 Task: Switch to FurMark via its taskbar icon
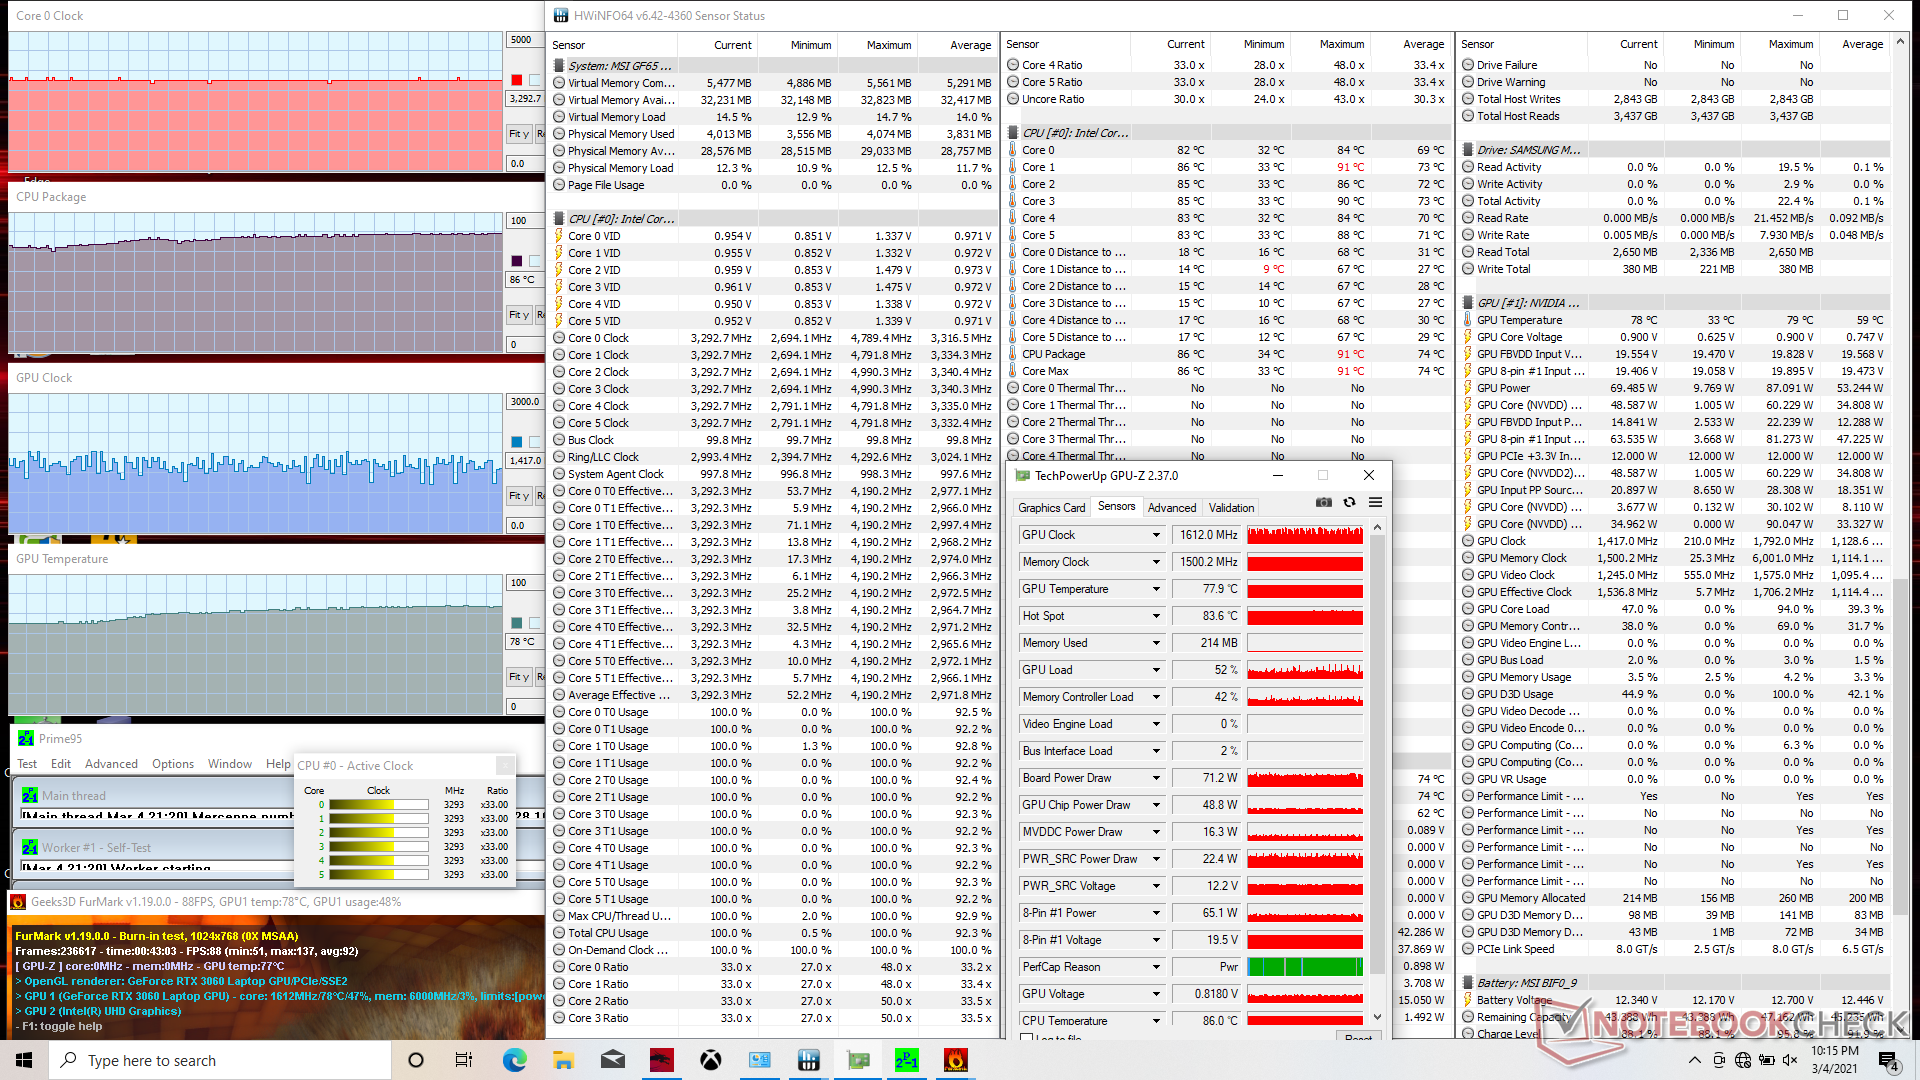point(955,1060)
